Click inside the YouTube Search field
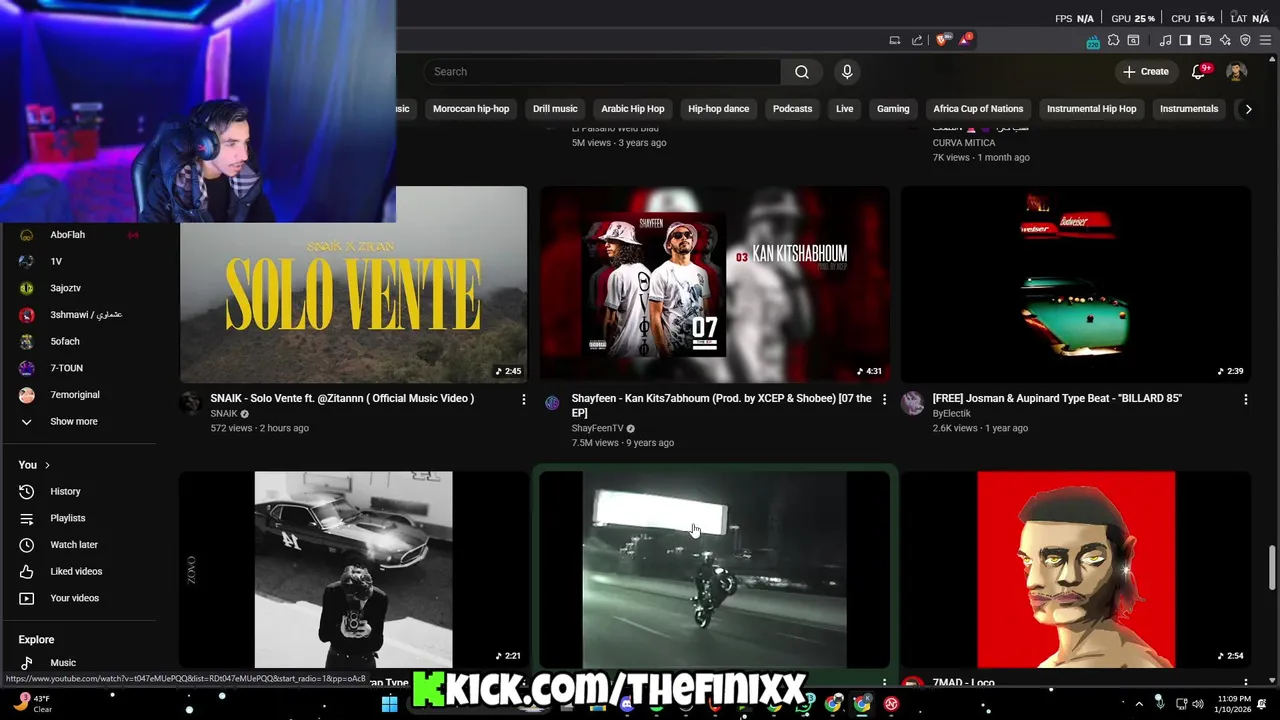This screenshot has width=1280, height=720. pyautogui.click(x=602, y=71)
